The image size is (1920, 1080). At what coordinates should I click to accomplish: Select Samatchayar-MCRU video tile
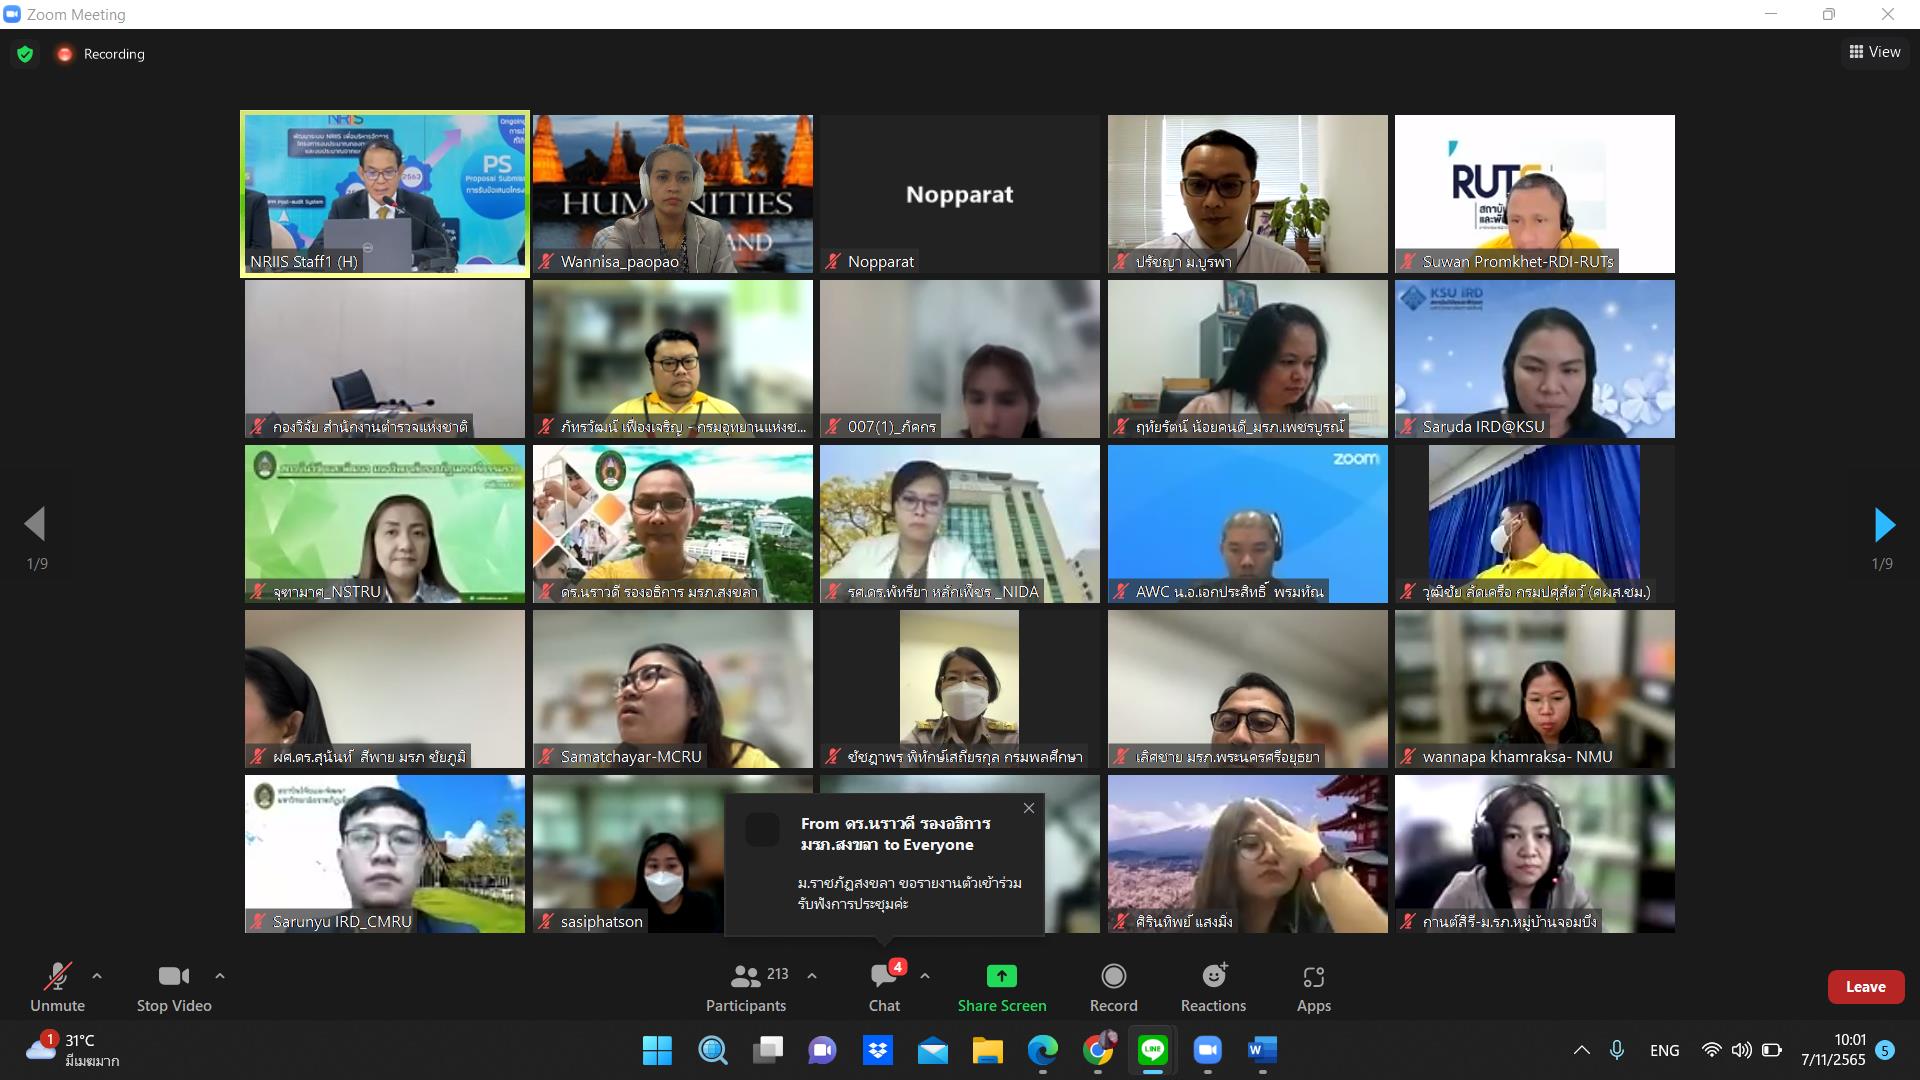pos(673,689)
